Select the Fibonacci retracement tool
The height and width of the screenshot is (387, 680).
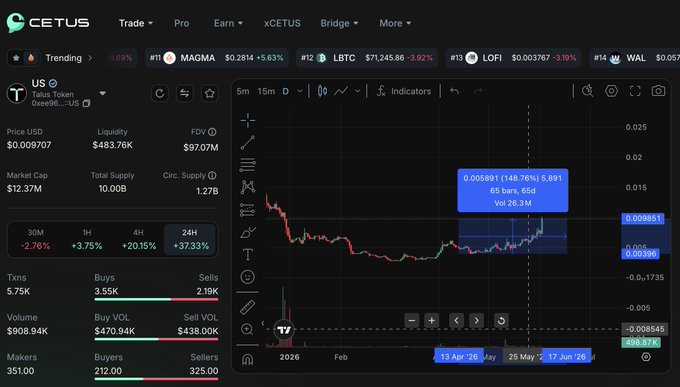[x=248, y=165]
